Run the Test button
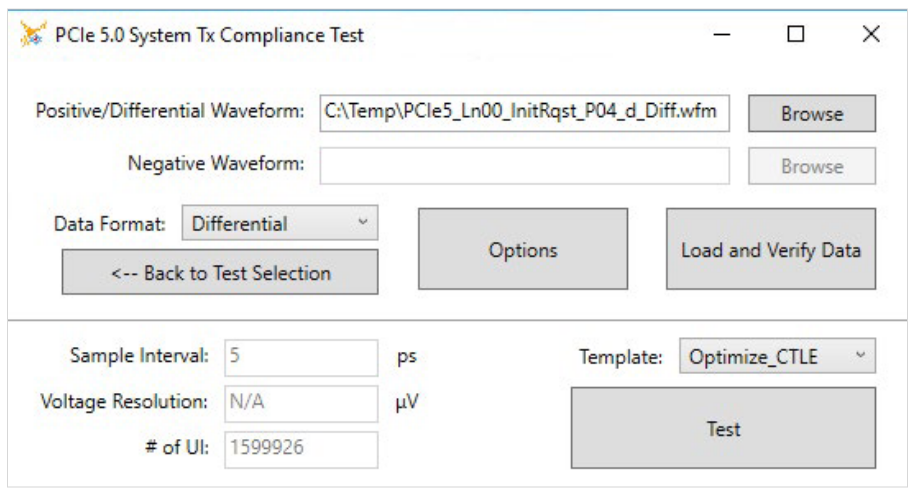Screen dimensions: 918x495 coord(723,429)
